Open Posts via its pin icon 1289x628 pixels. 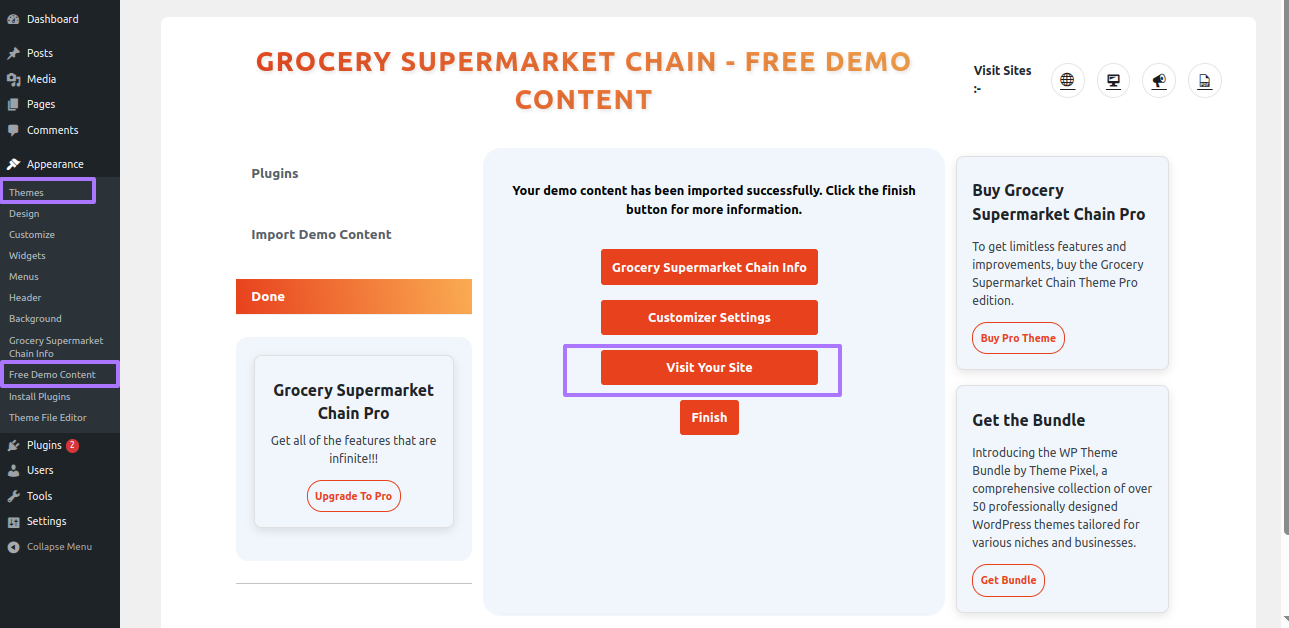(13, 53)
